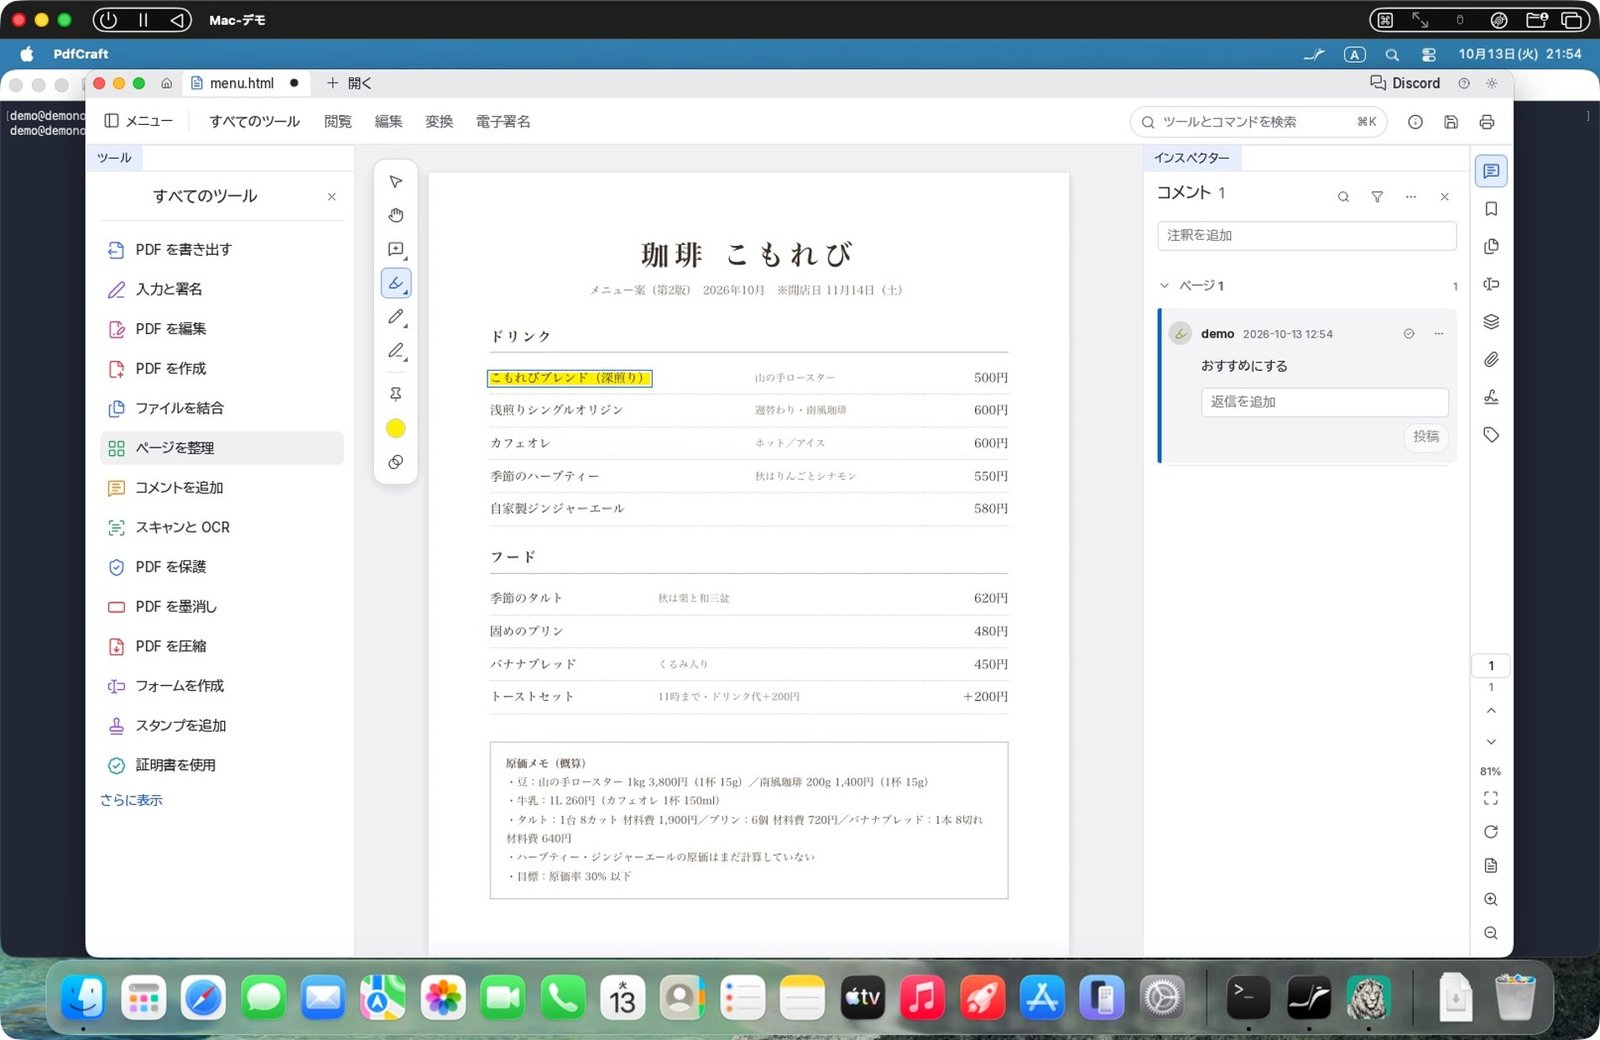Open the yellow highlight color swatch
The width and height of the screenshot is (1600, 1040).
point(396,429)
